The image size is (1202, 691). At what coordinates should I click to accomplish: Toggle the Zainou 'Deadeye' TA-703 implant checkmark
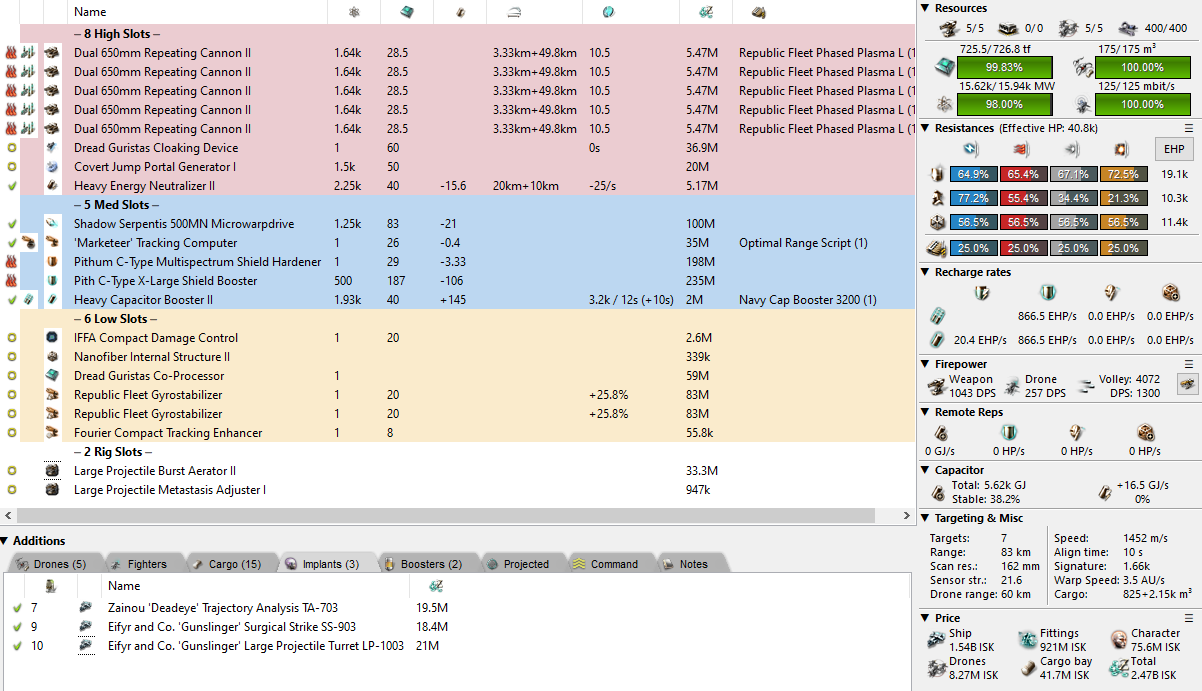pos(17,607)
